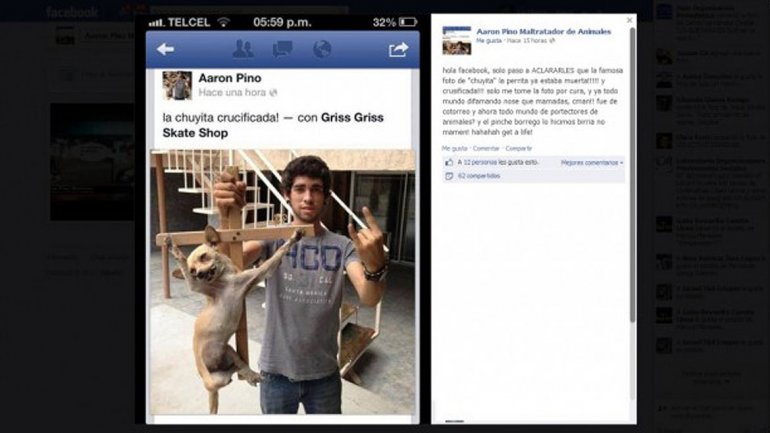The image size is (770, 433).
Task: Click the page profile thumbnail in the right panel
Action: pyautogui.click(x=457, y=40)
